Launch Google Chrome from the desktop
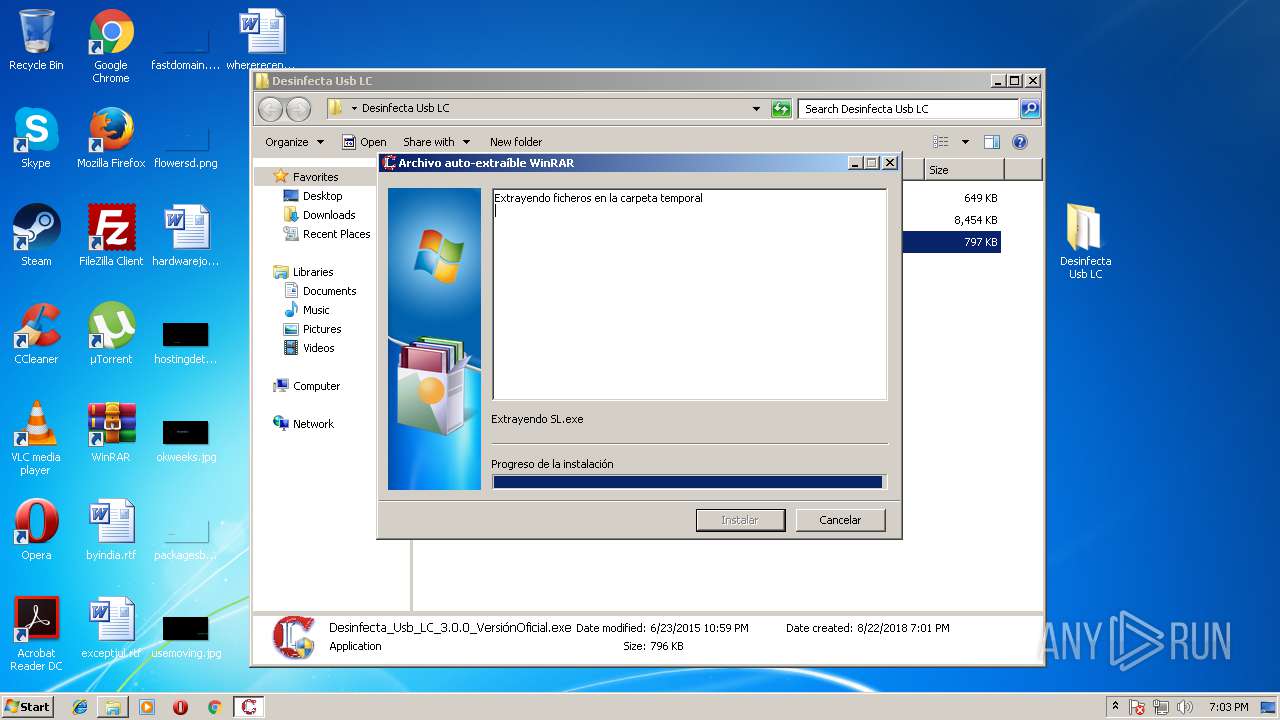The height and width of the screenshot is (720, 1280). point(111,46)
